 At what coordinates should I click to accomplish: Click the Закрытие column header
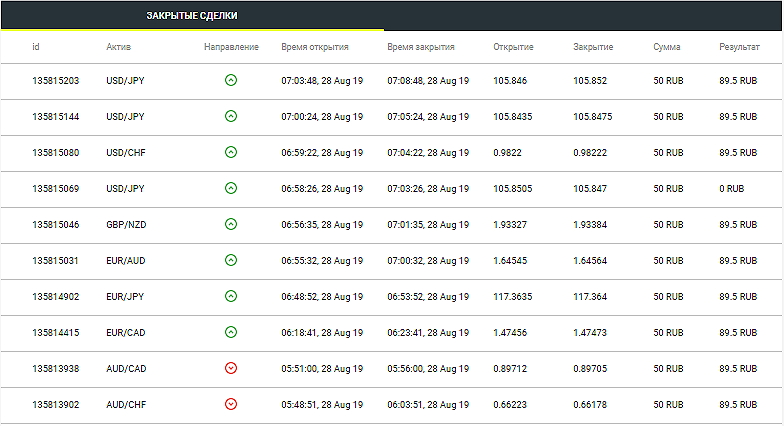(593, 46)
